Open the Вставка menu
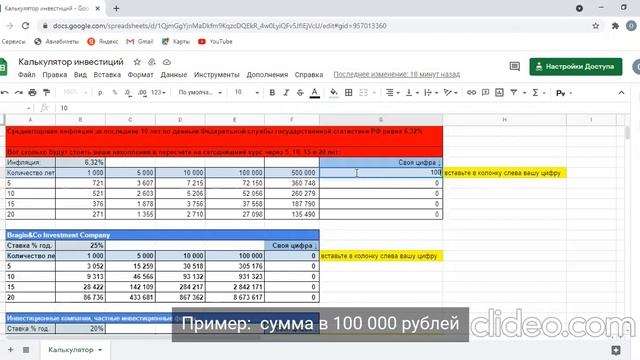 (x=107, y=75)
